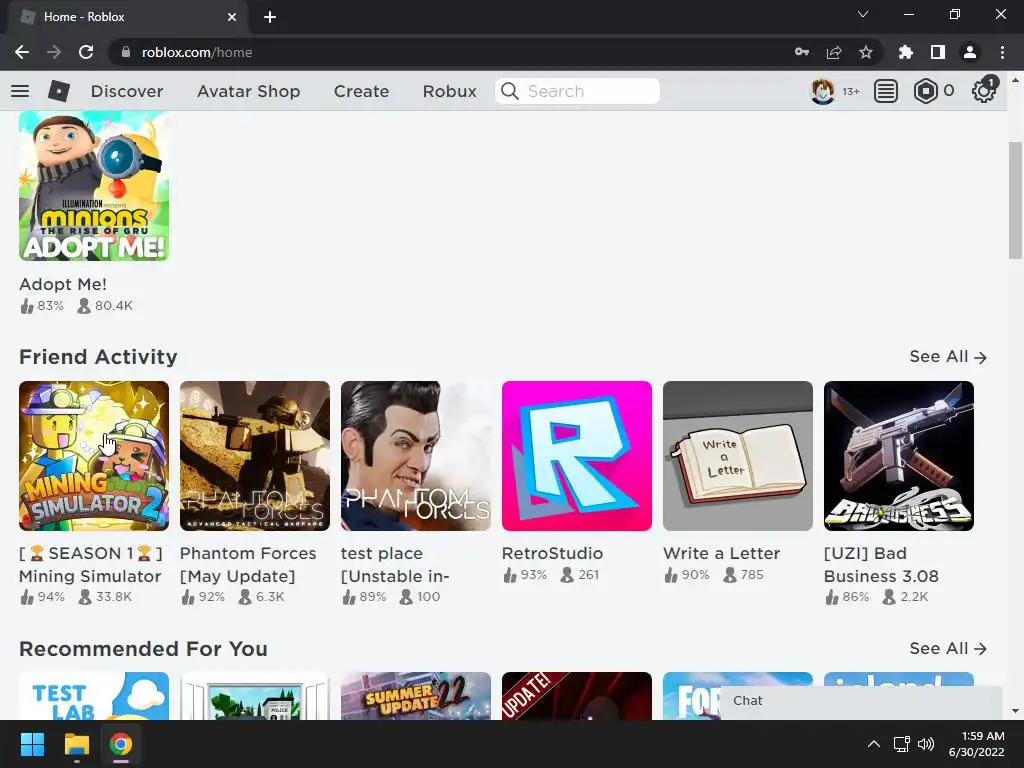1024x768 pixels.
Task: Open Phantom Forces [May Update] title
Action: pos(248,565)
